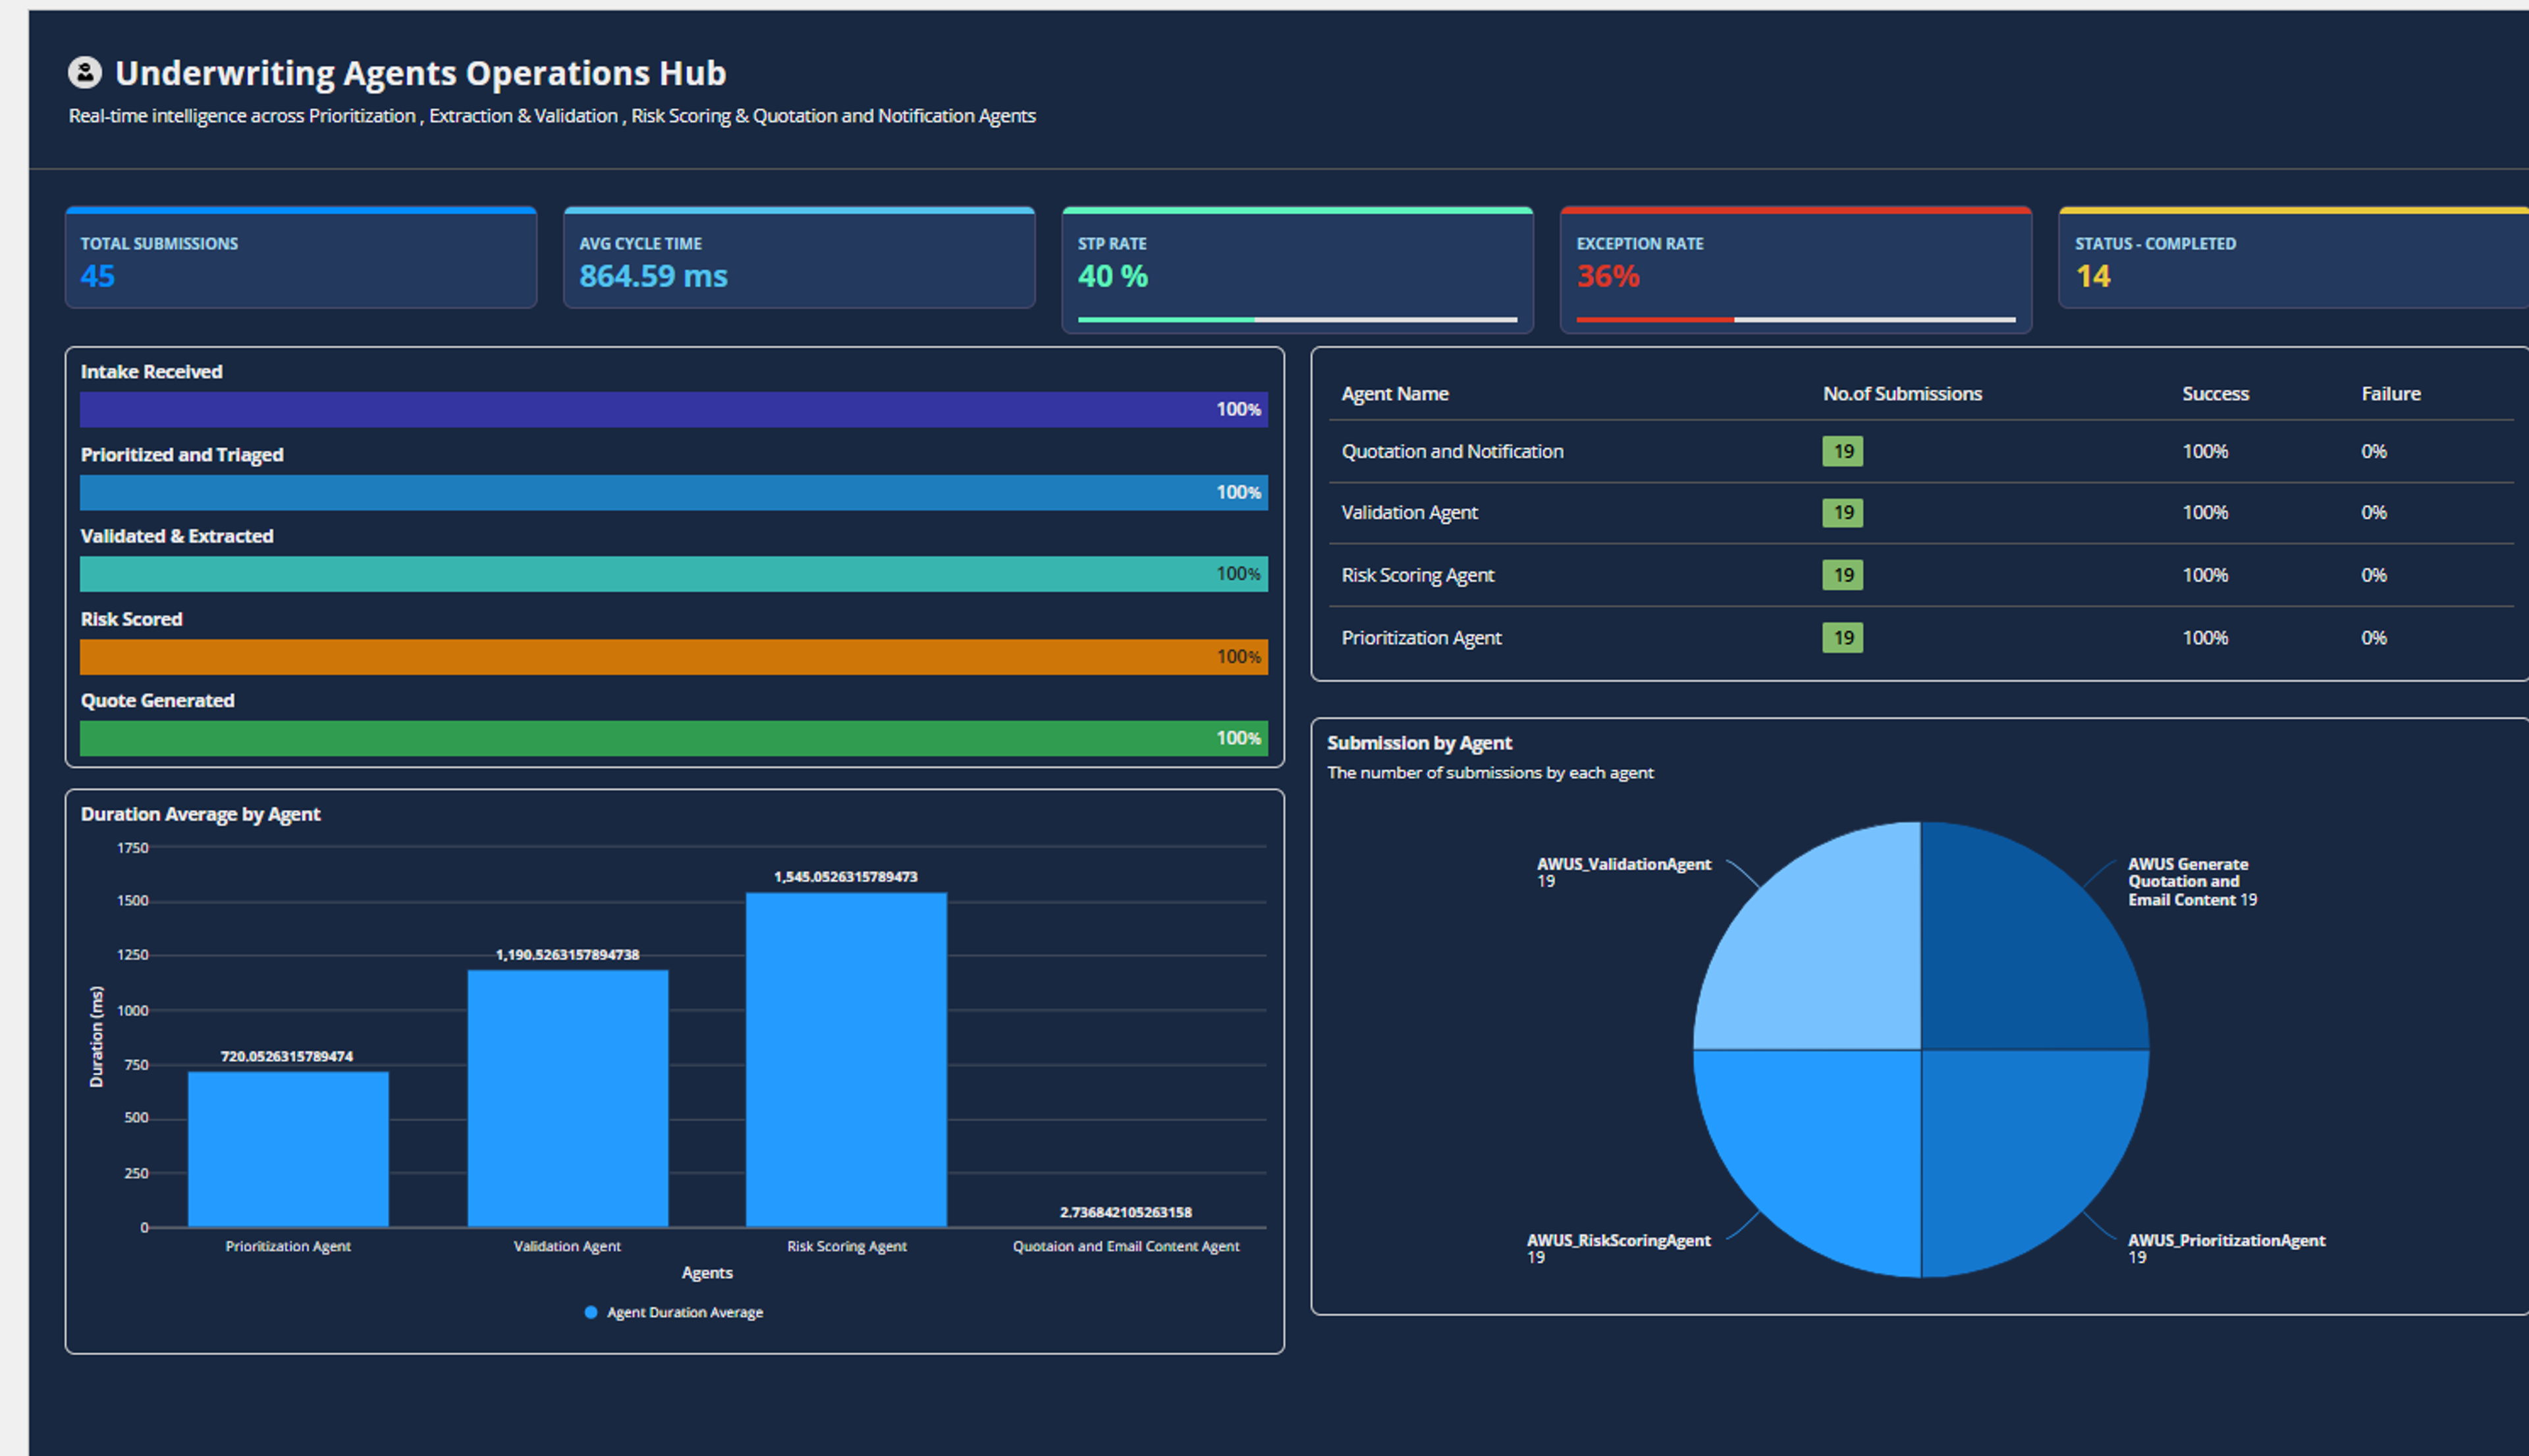The image size is (2529, 1456).
Task: Click the Failure column header
Action: [x=2391, y=394]
